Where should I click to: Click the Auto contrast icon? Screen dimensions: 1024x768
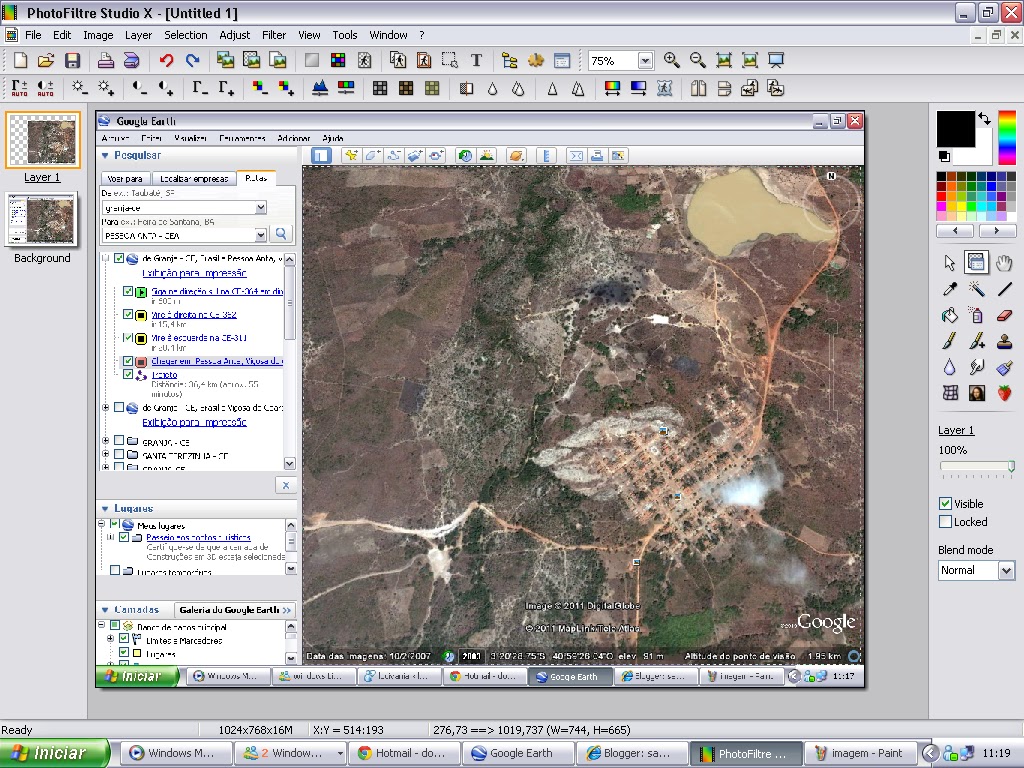[45, 88]
